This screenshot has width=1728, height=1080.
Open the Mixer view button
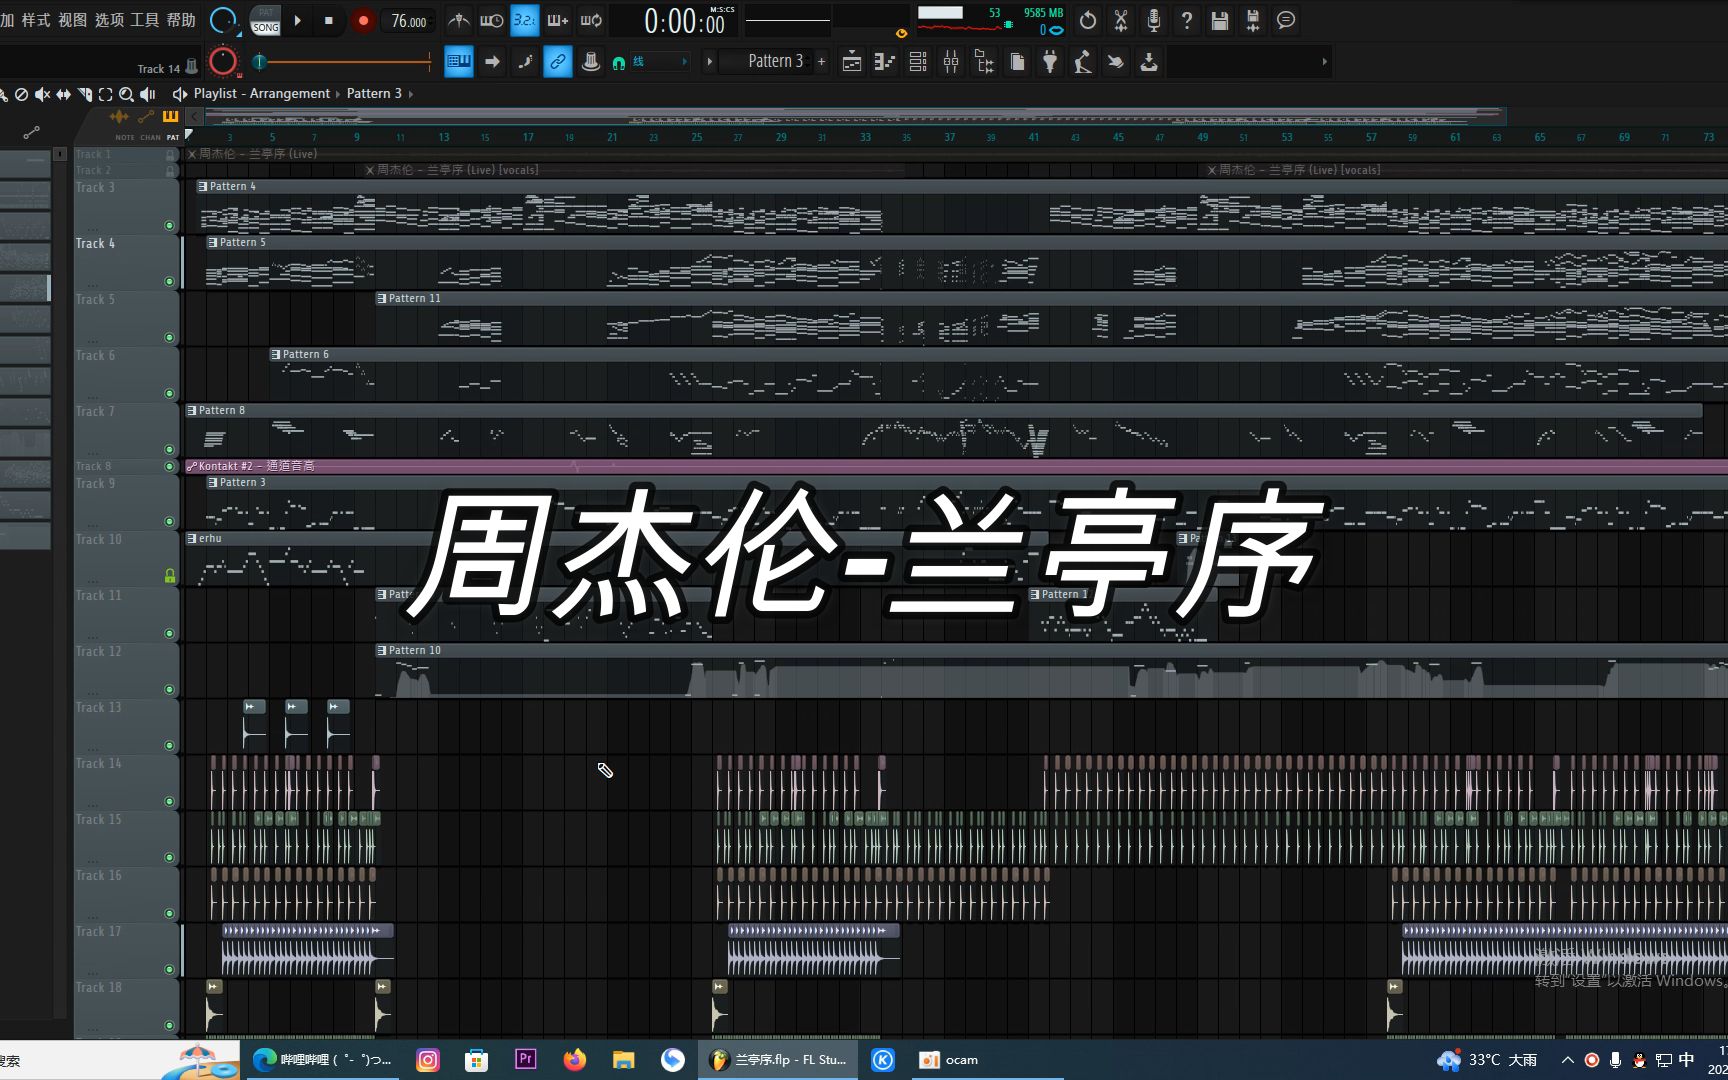click(x=951, y=62)
